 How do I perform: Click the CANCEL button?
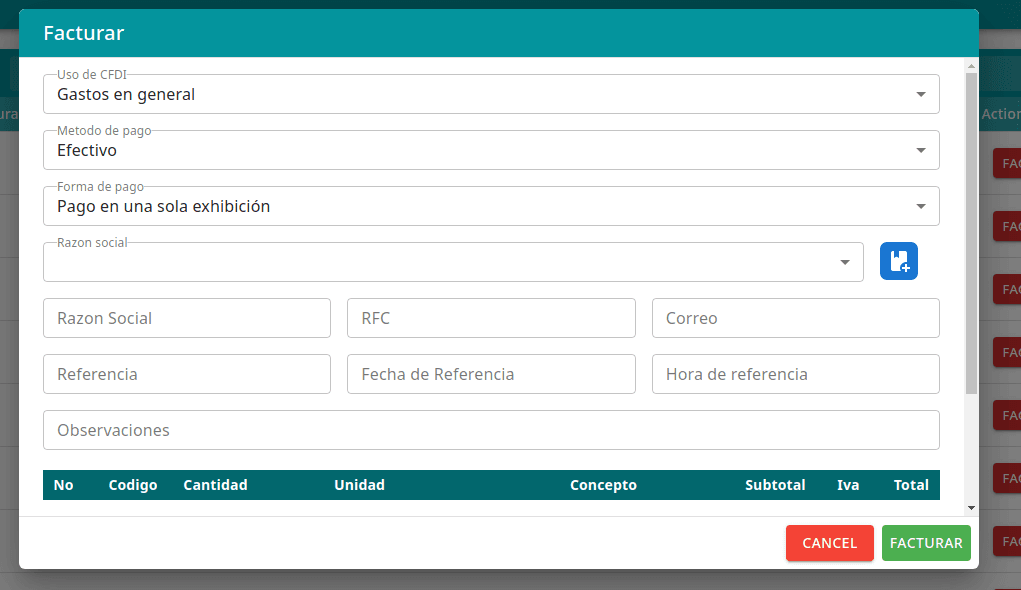830,543
